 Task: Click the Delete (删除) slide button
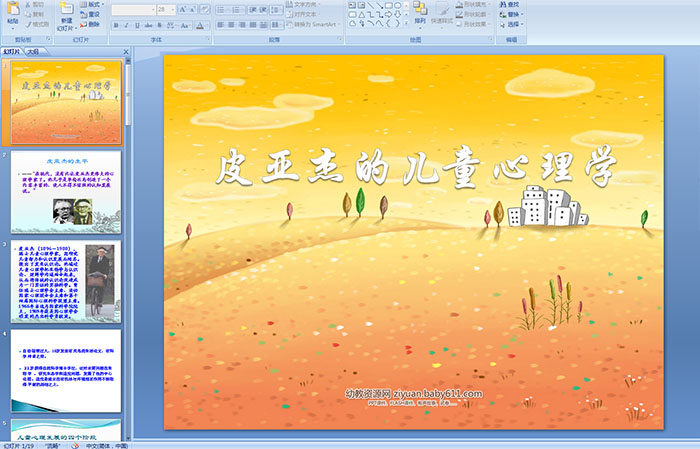click(x=89, y=24)
